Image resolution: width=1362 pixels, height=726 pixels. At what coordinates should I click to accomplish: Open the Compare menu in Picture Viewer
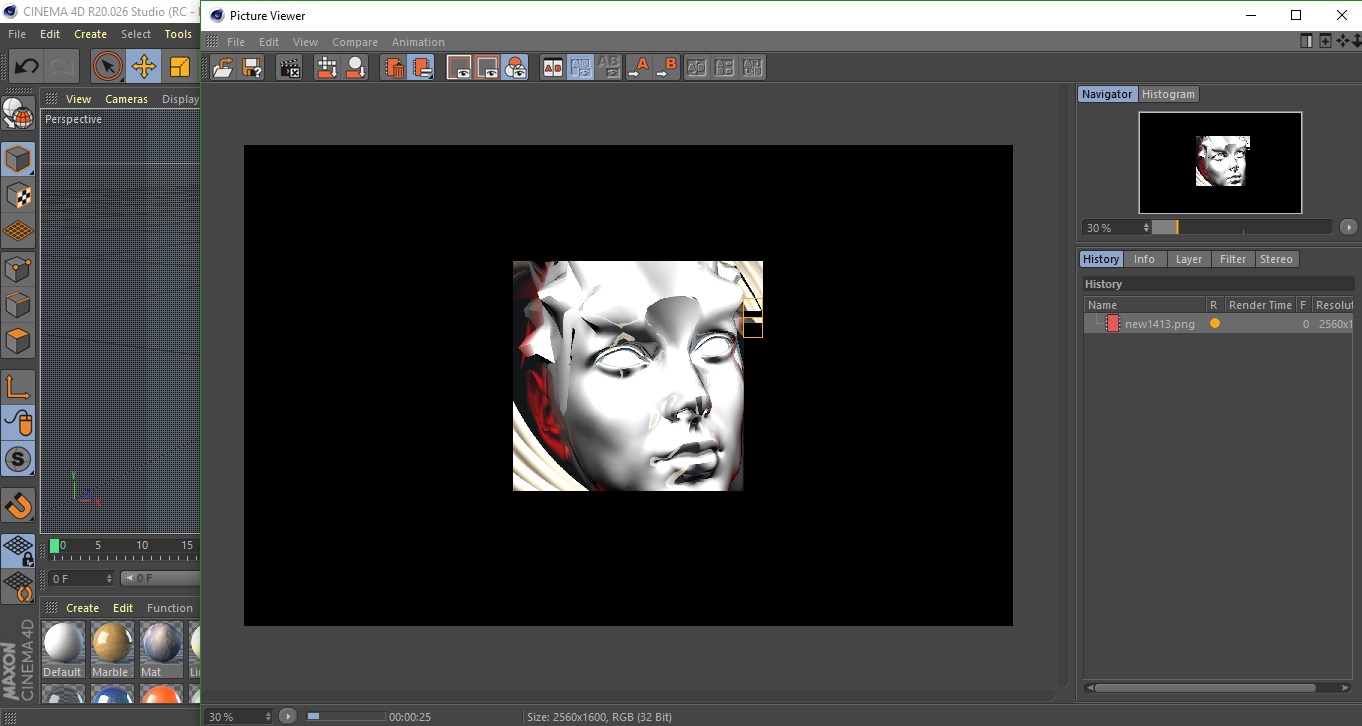354,42
